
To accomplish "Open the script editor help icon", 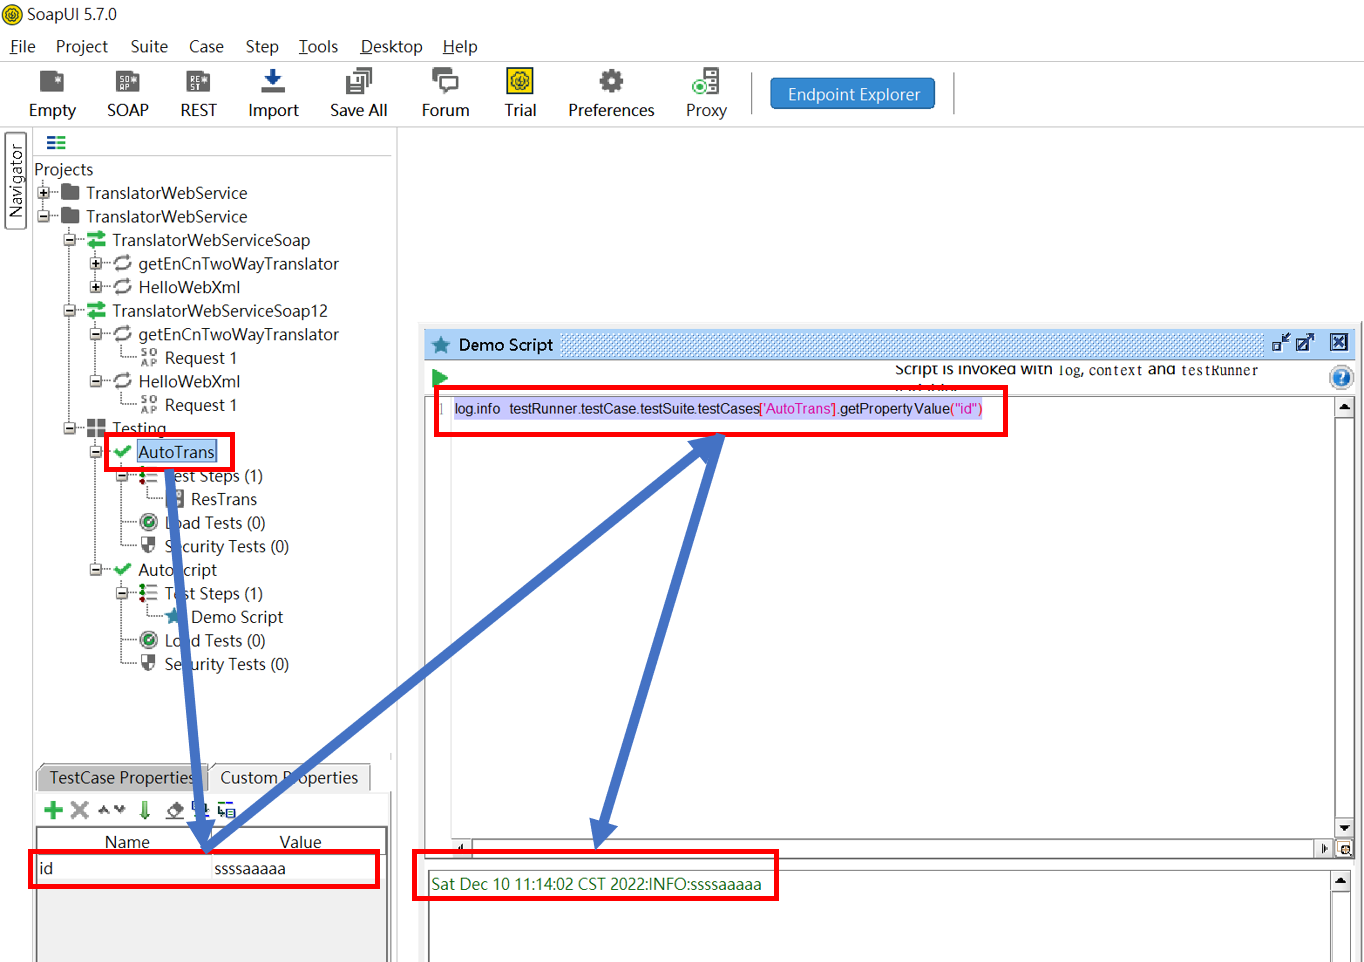I will tap(1341, 377).
